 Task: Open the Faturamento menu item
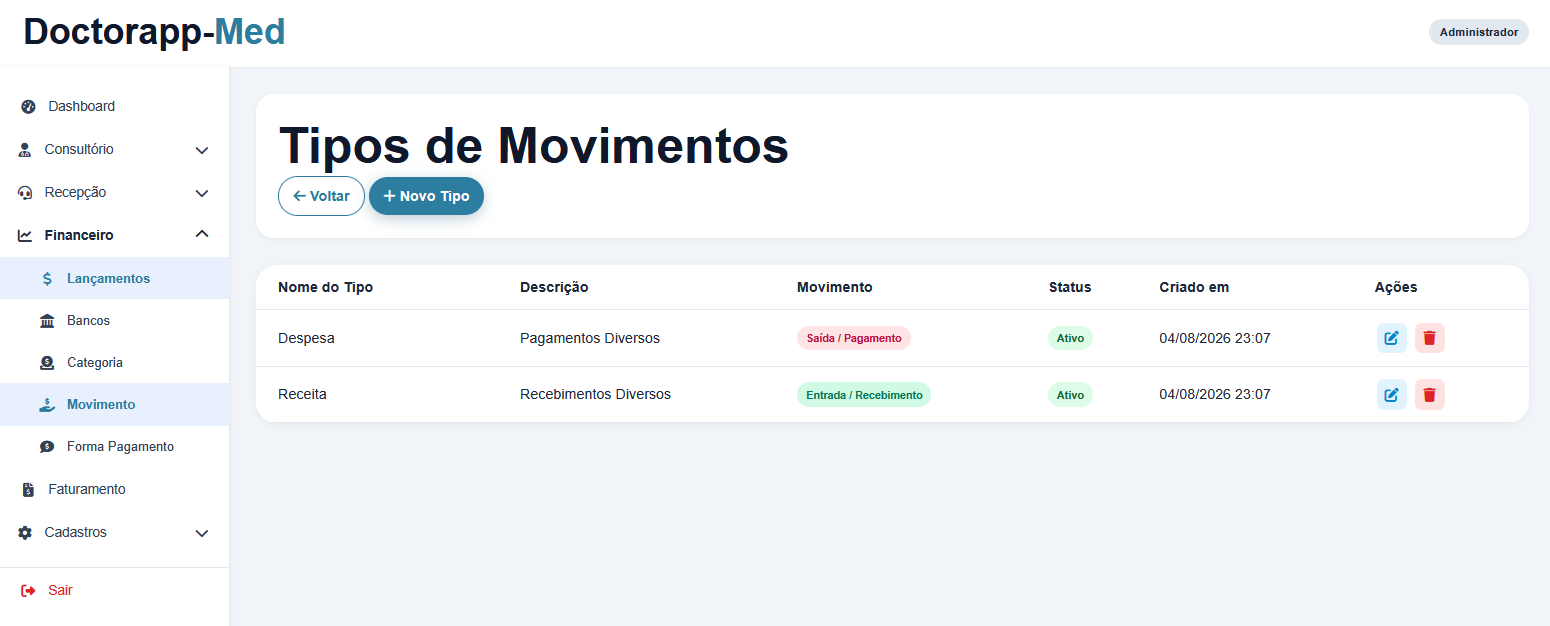point(114,489)
